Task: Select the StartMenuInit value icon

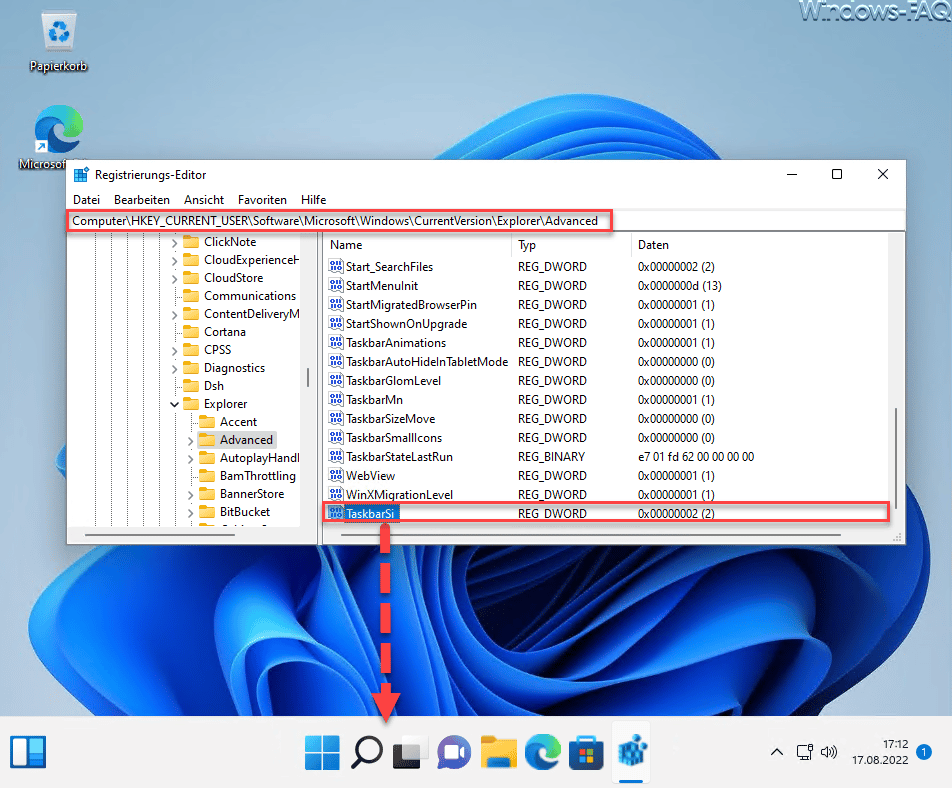Action: (336, 285)
